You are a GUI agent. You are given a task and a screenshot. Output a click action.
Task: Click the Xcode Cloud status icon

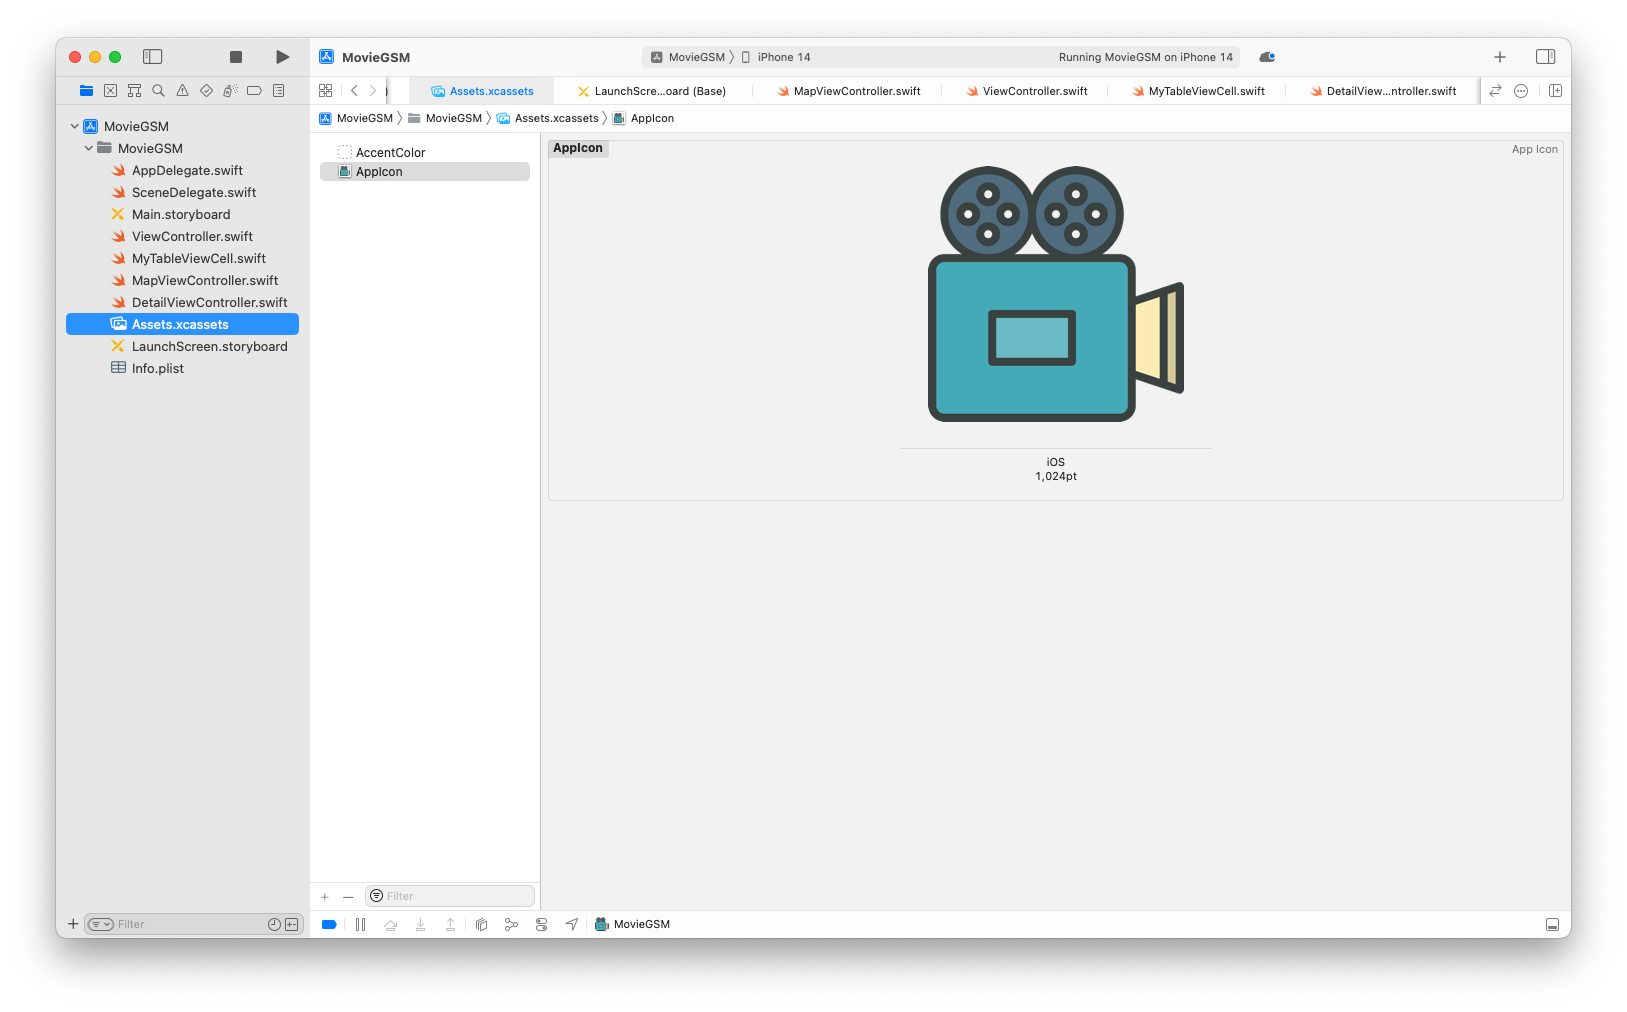1267,57
